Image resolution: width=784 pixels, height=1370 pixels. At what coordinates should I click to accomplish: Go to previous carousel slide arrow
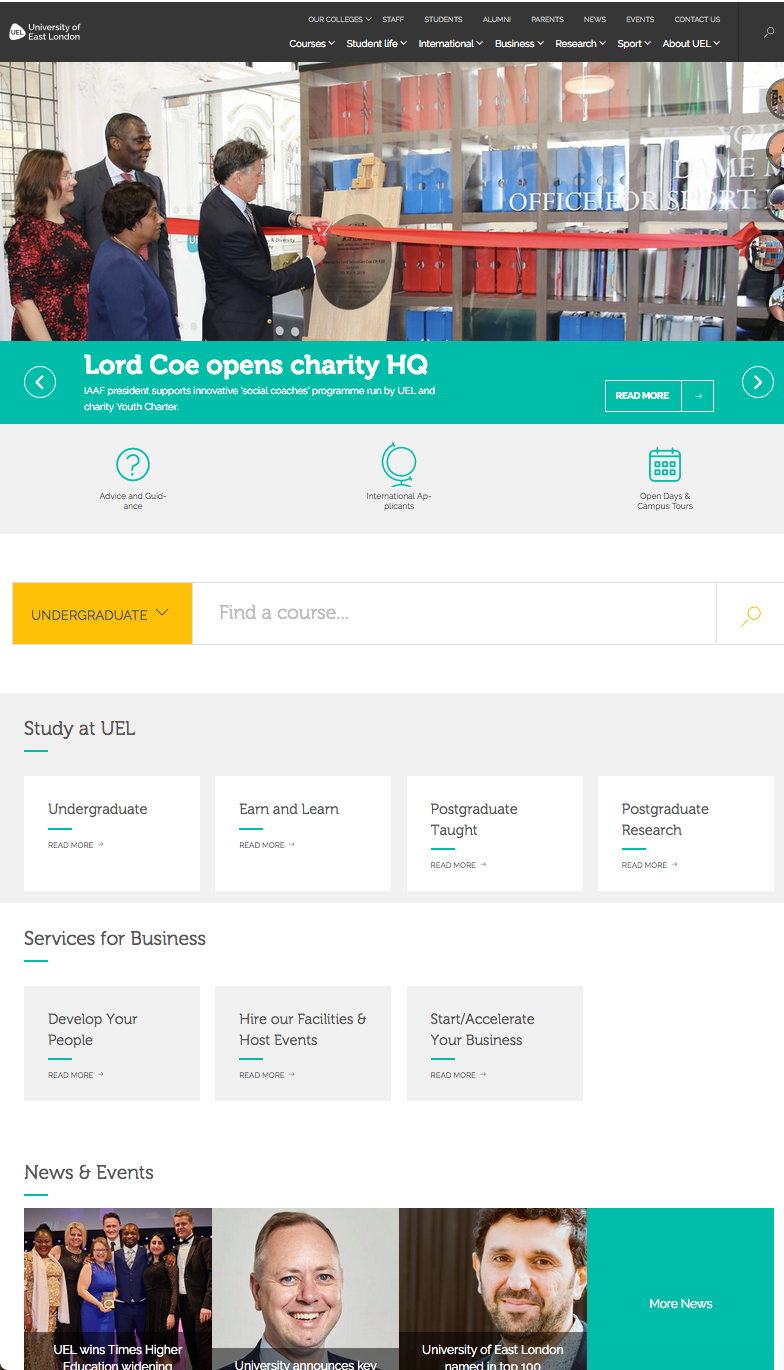tap(40, 382)
